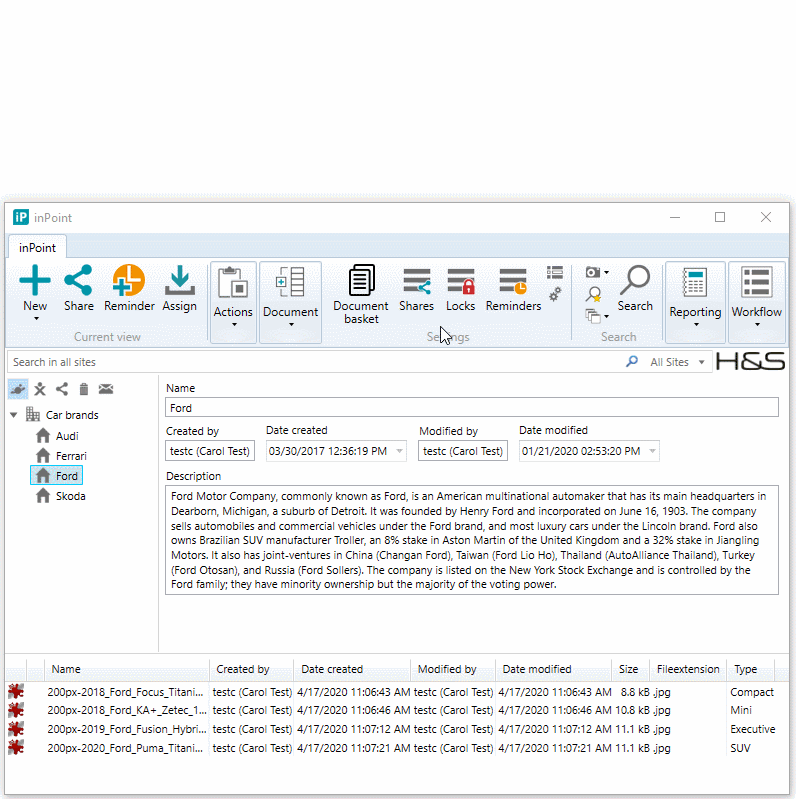Open the All Sites search scope dropdown
Image resolution: width=796 pixels, height=799 pixels.
pyautogui.click(x=678, y=362)
